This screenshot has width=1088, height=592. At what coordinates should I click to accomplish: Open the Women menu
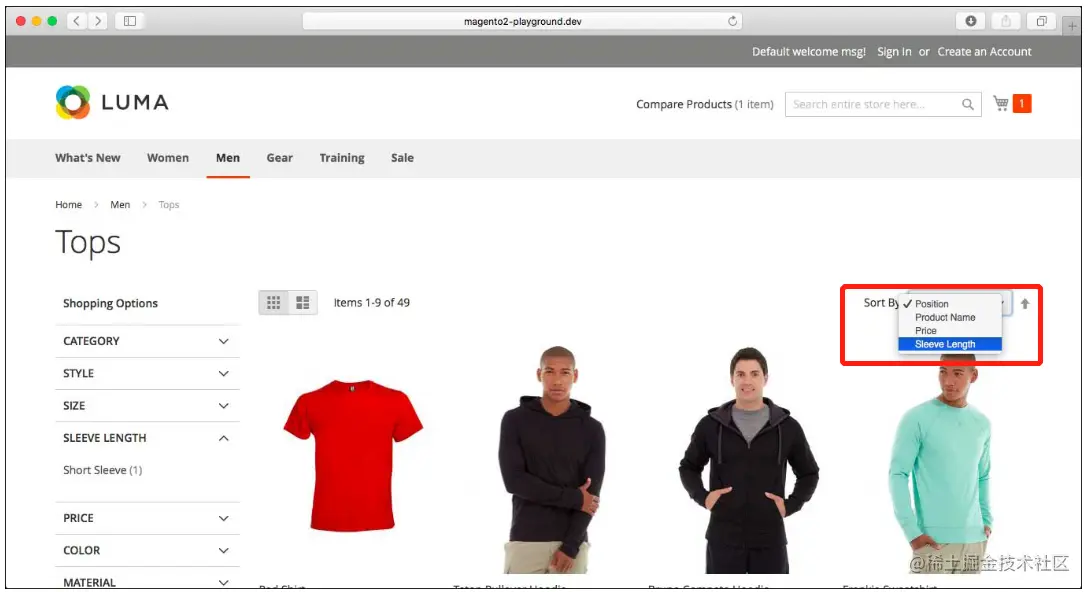click(x=168, y=158)
